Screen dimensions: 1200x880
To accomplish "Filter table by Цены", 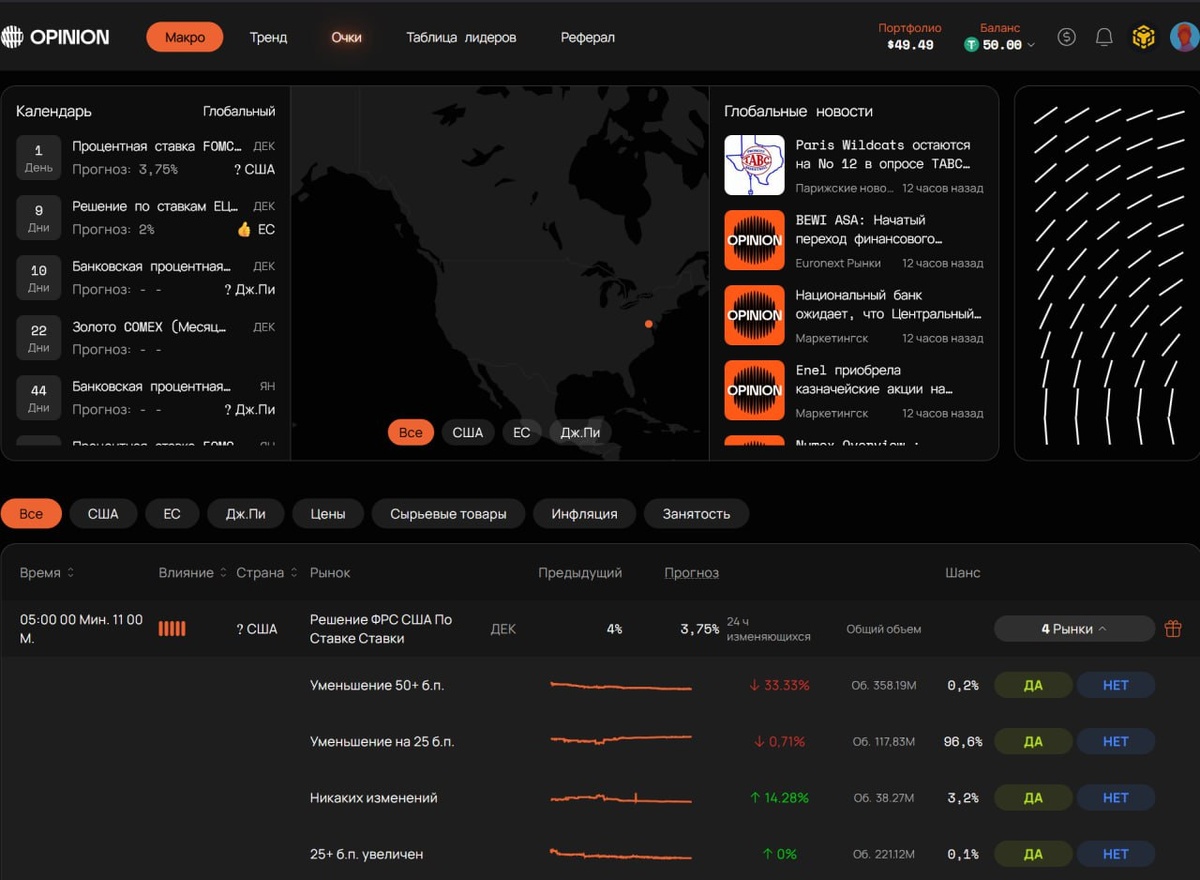I will [x=328, y=514].
